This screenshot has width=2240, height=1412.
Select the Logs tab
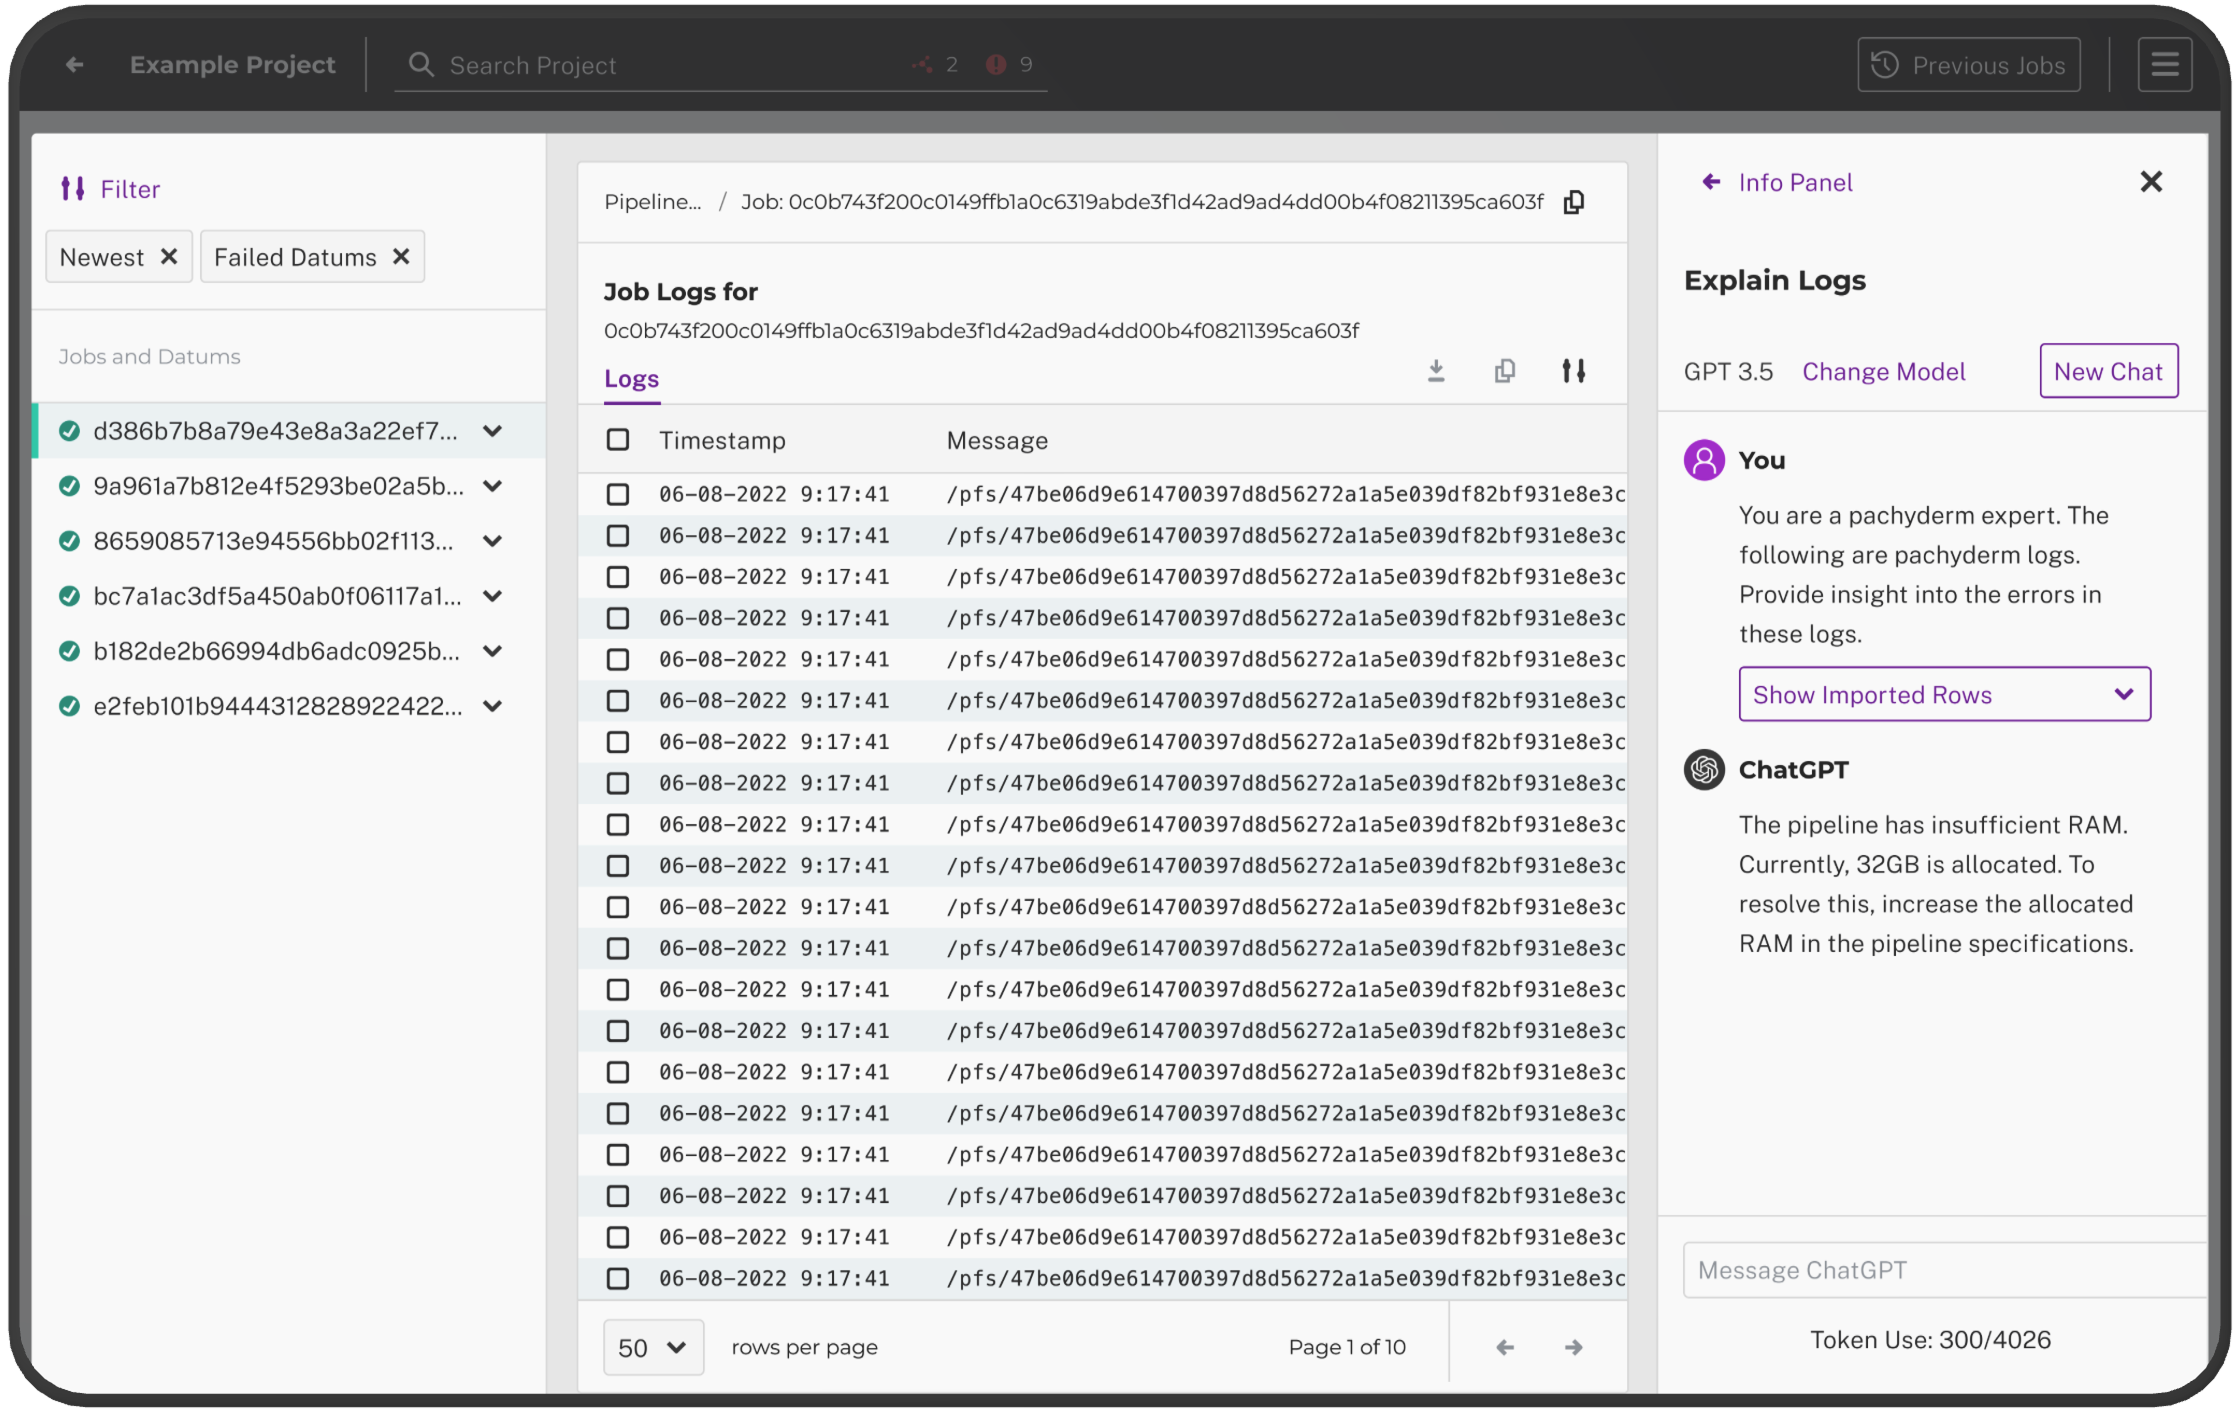click(x=631, y=379)
